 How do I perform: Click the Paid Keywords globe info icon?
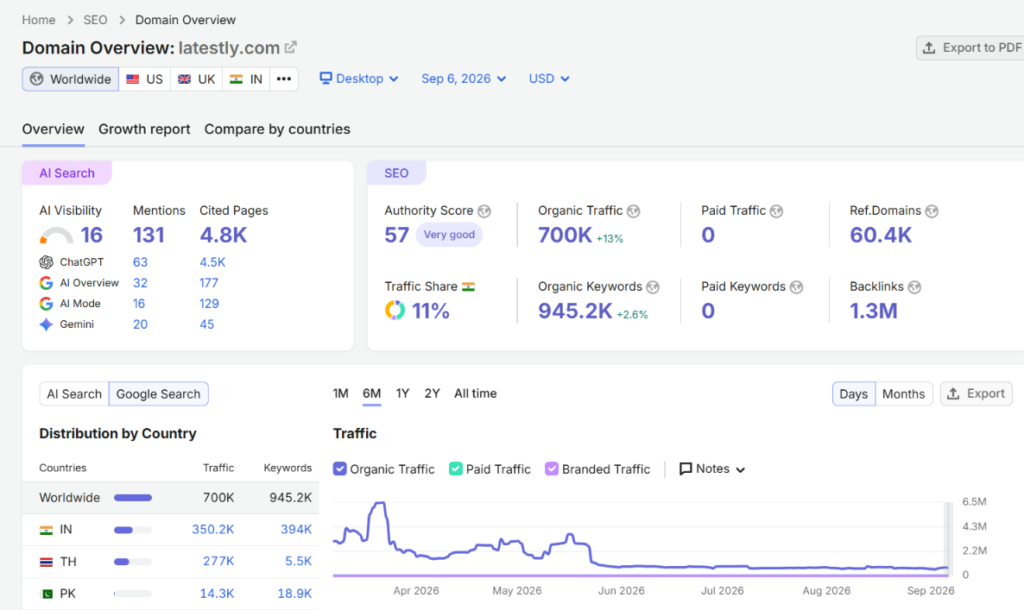(796, 287)
